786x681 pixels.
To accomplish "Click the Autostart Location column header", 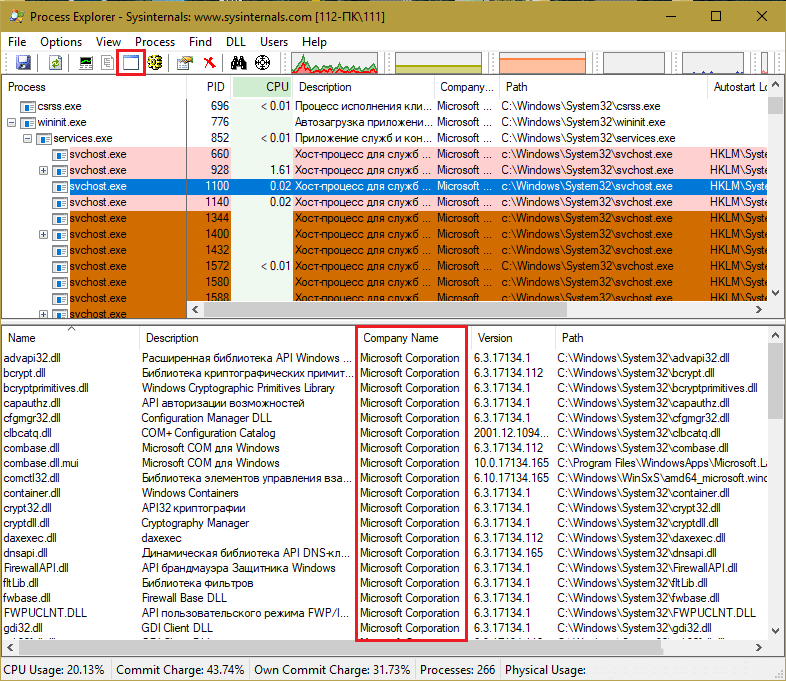I will pyautogui.click(x=737, y=87).
